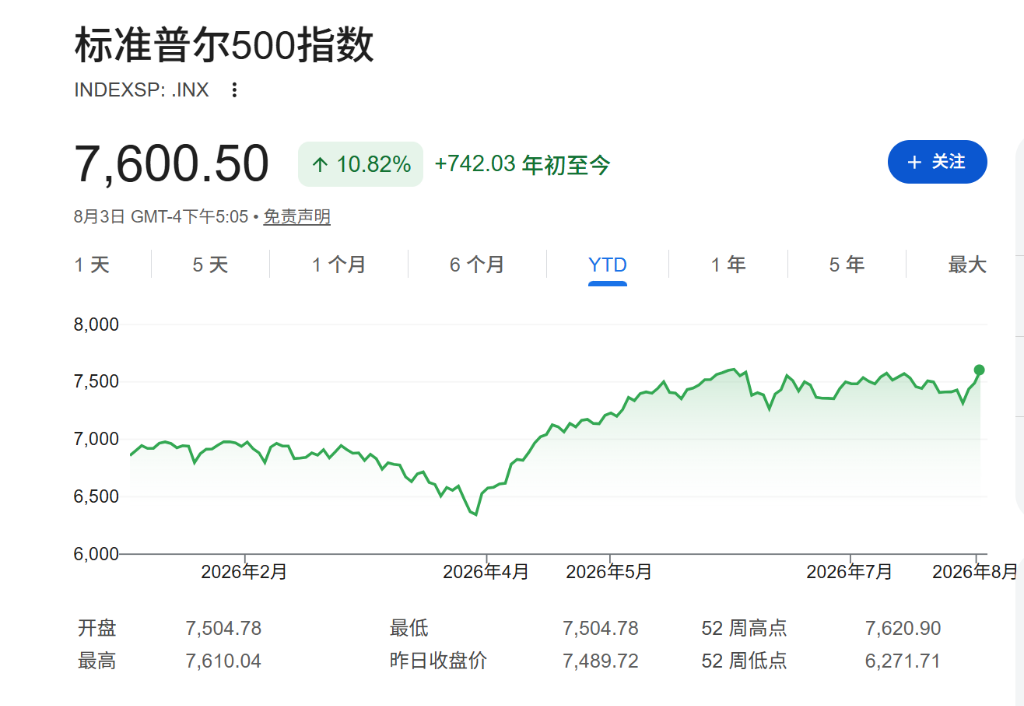Switch to the 1 个月 range tab
This screenshot has height=706, width=1024.
pyautogui.click(x=338, y=265)
